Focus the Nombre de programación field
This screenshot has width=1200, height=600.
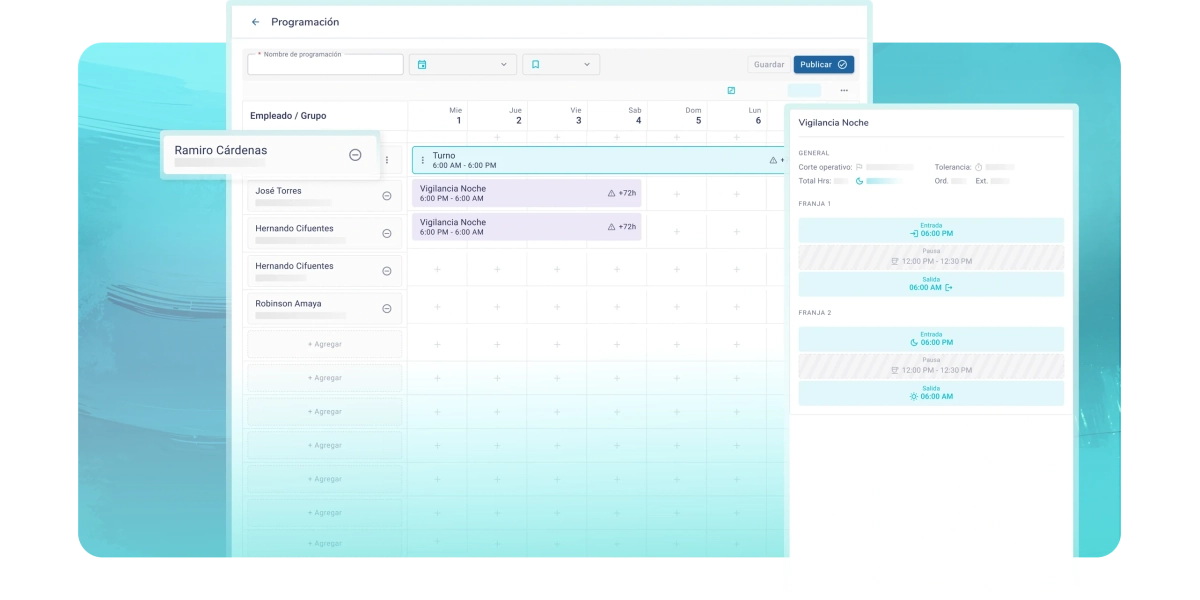pyautogui.click(x=325, y=65)
